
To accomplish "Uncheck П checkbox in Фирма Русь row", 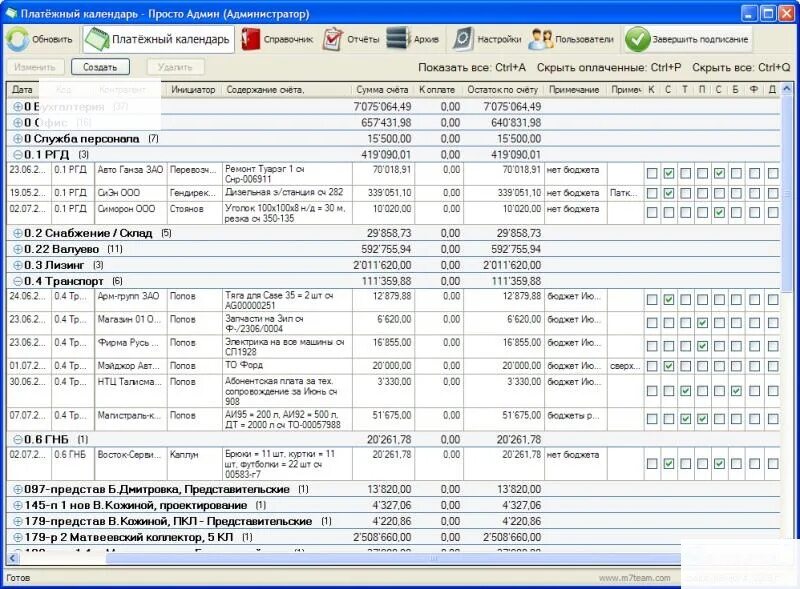I will click(x=703, y=346).
